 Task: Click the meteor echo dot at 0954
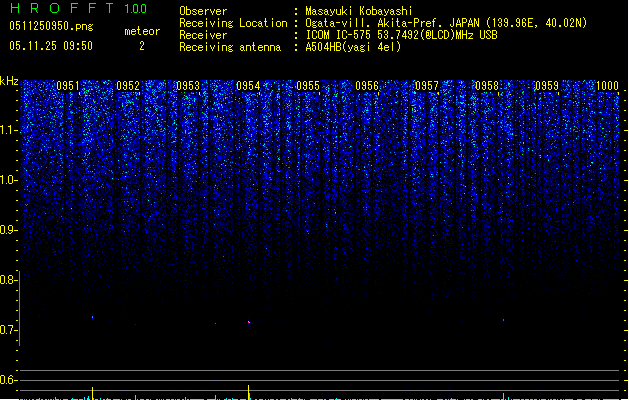[x=249, y=322]
